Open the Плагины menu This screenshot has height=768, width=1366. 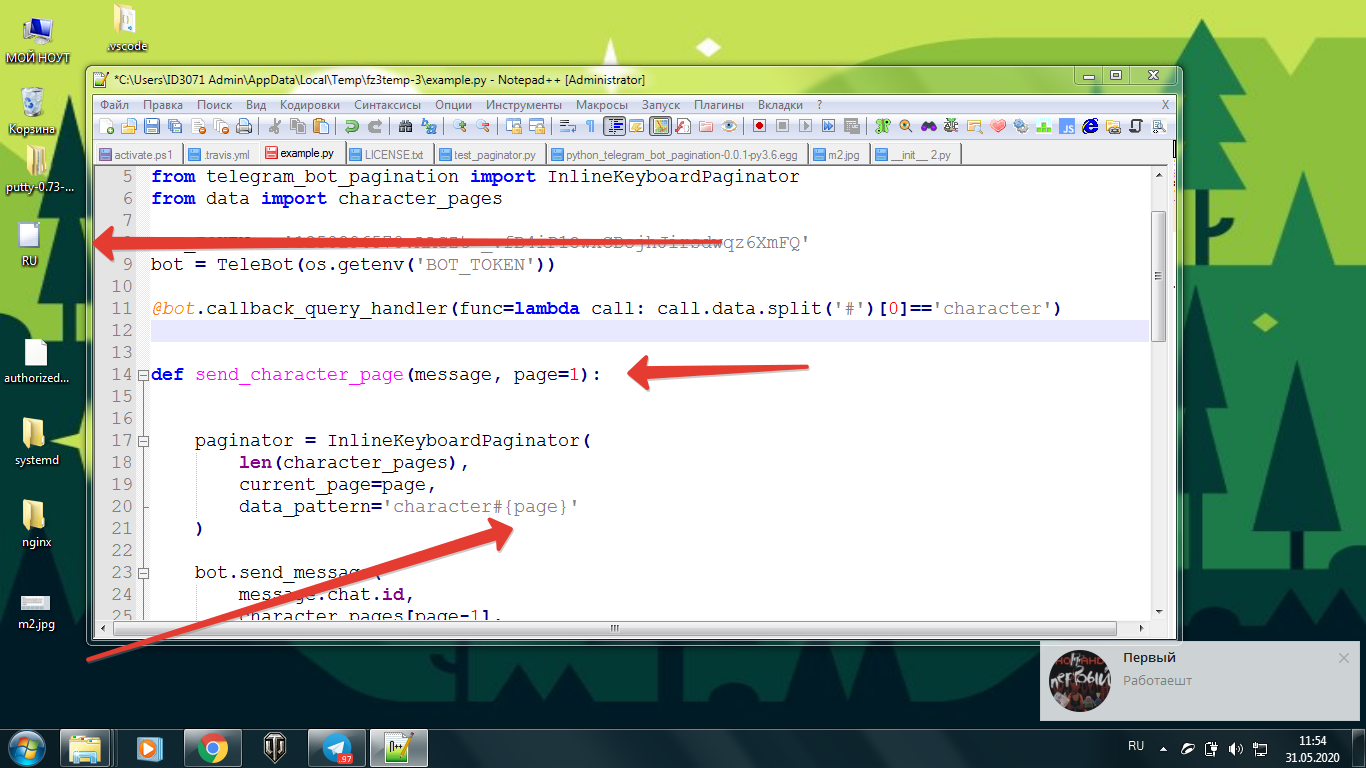[718, 105]
